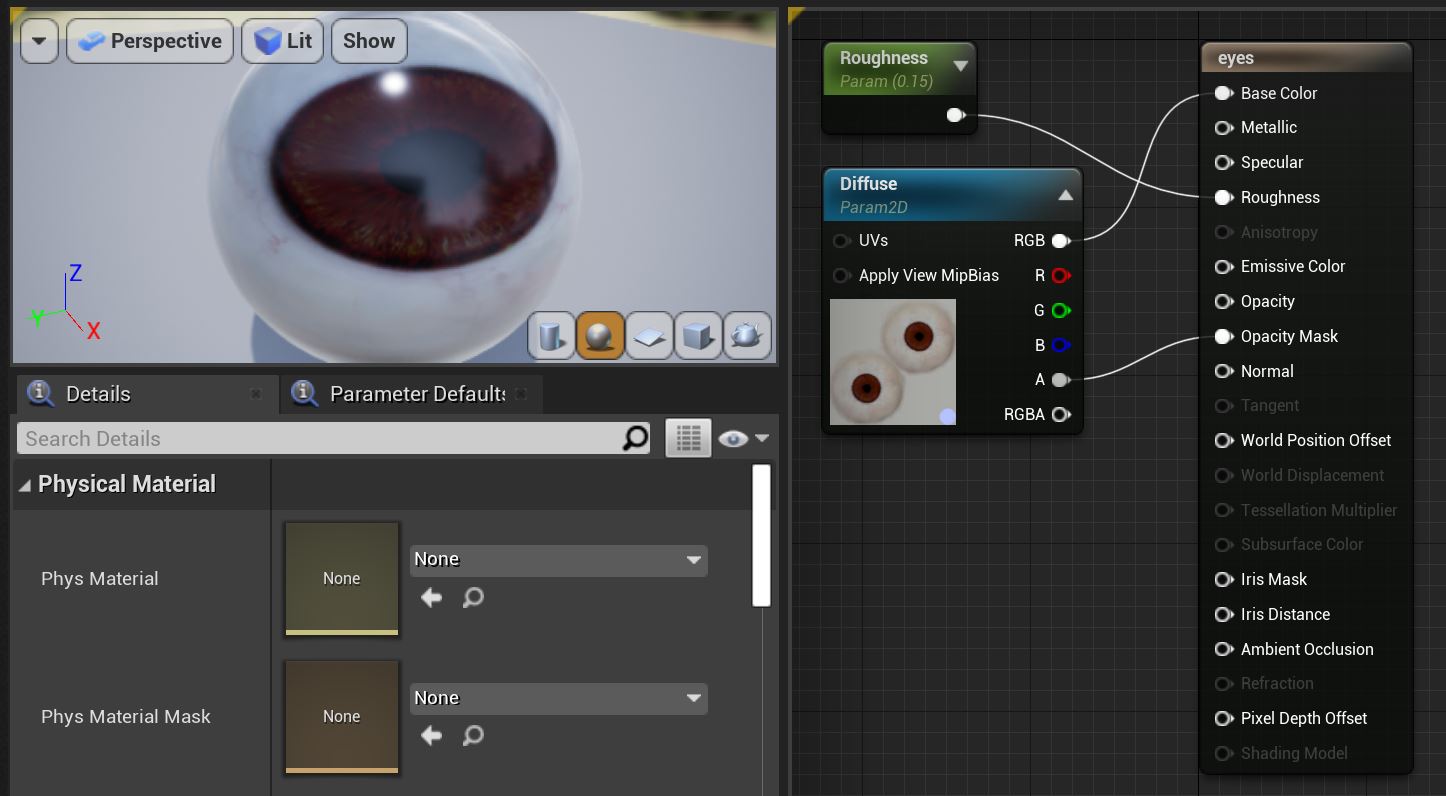Viewport: 1446px width, 796px height.
Task: Click the Roughness node output pin
Action: 955,115
